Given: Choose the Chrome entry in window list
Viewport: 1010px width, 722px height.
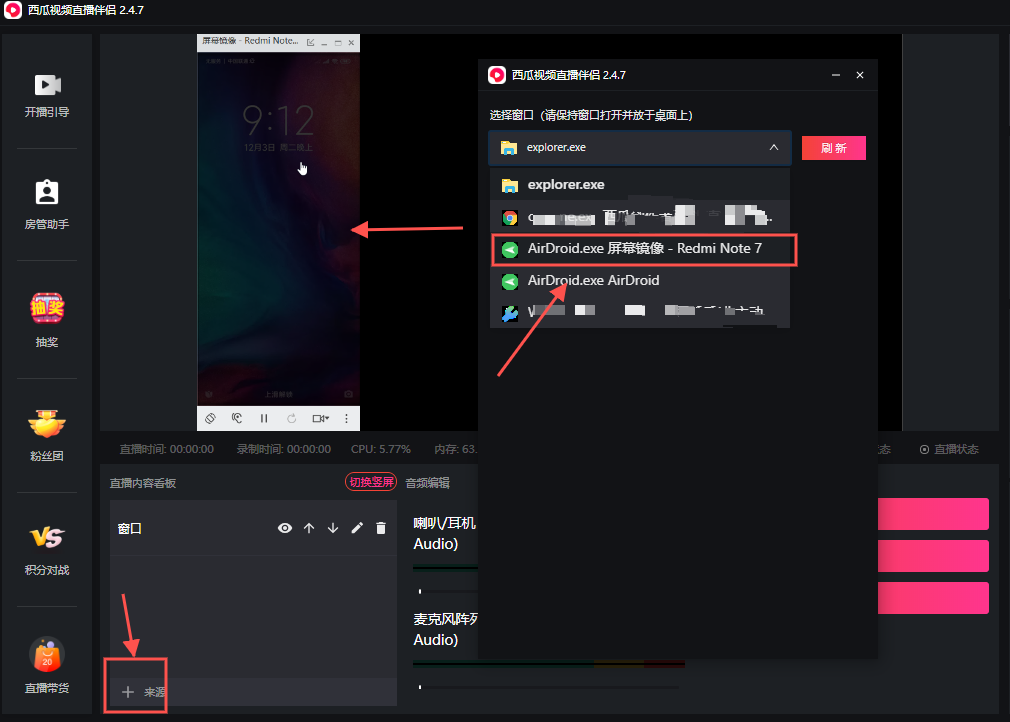Looking at the screenshot, I should tap(640, 217).
